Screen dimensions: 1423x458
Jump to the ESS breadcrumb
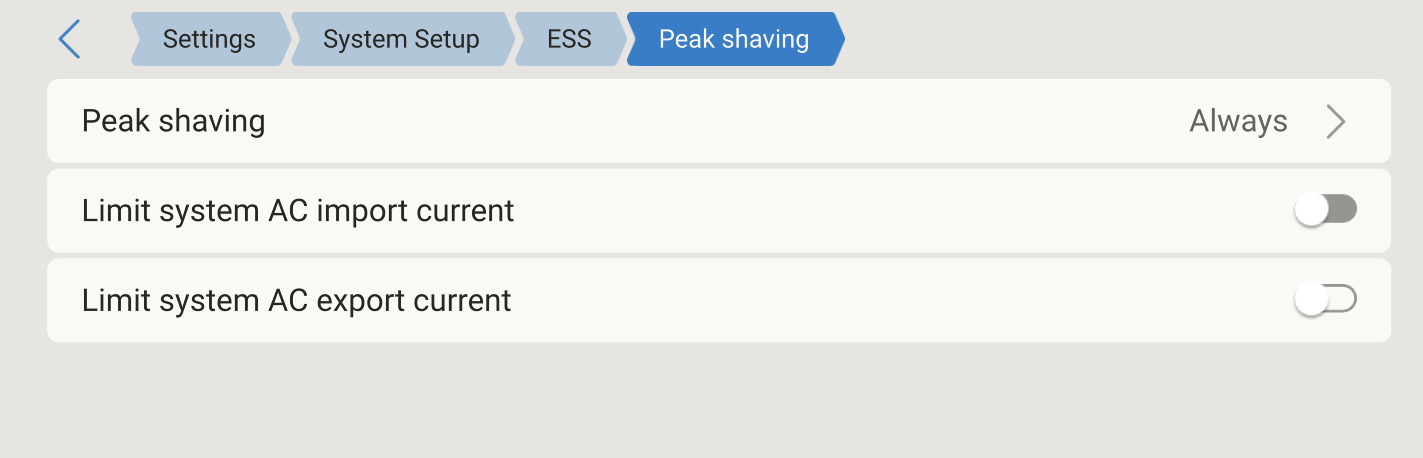click(569, 39)
